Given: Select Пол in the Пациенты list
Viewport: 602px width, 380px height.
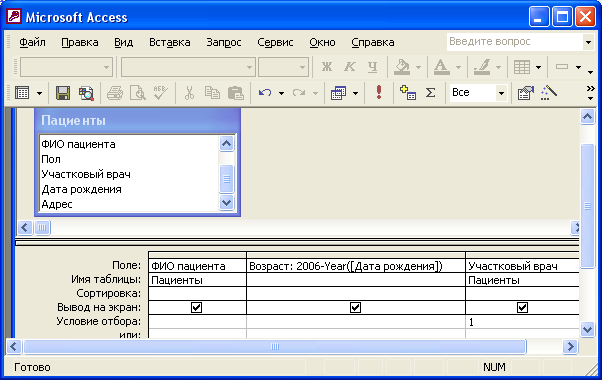Looking at the screenshot, I should (x=51, y=159).
